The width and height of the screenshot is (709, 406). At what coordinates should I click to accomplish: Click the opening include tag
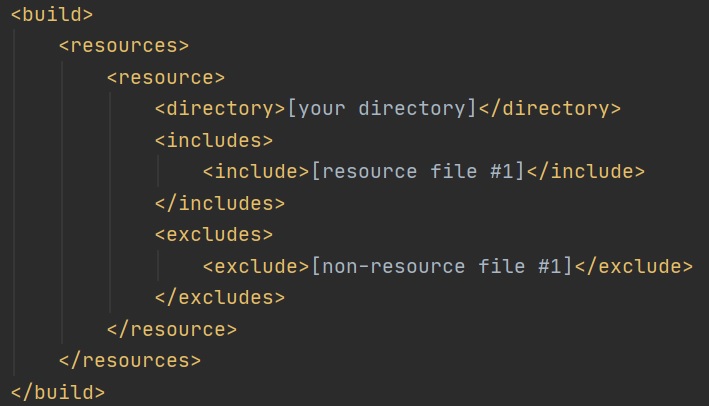pos(256,171)
